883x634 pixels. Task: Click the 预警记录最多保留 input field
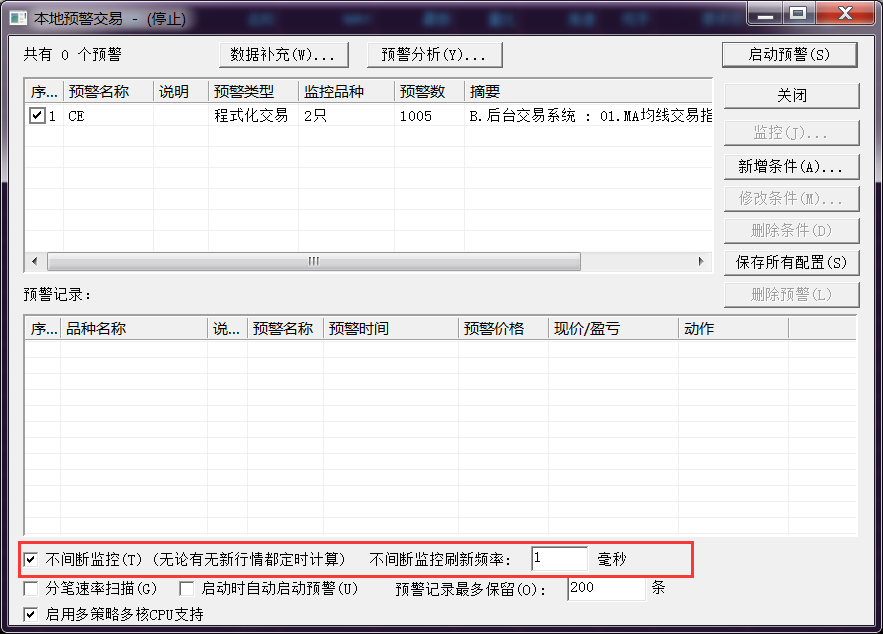tap(605, 588)
